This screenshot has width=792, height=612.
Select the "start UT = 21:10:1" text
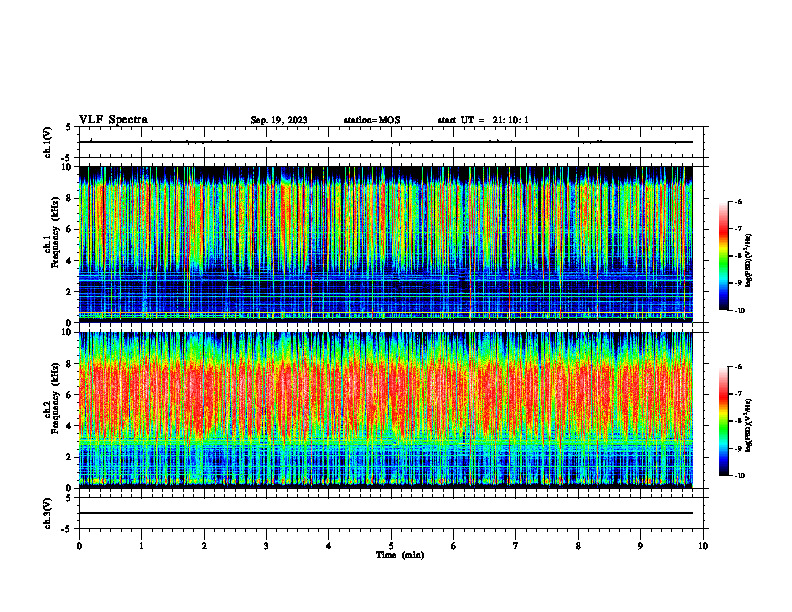483,120
